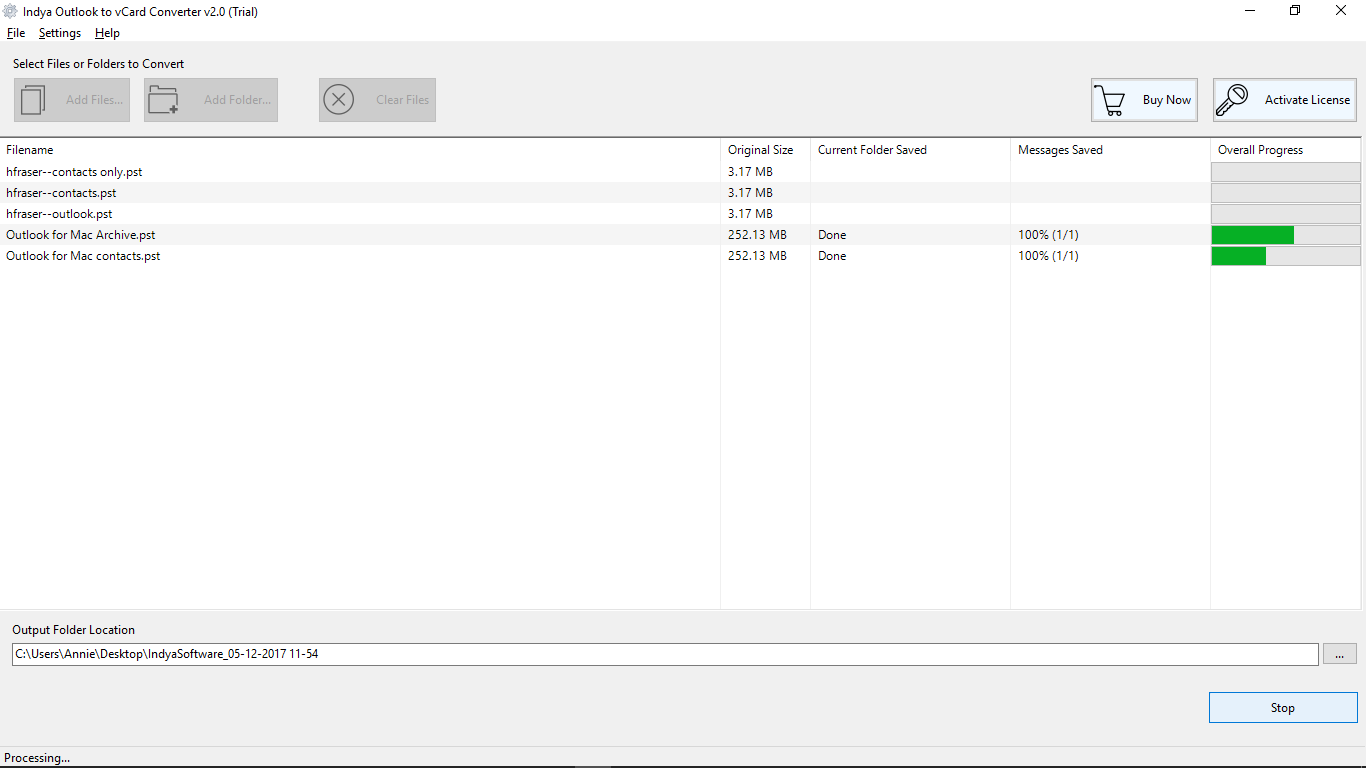Viewport: 1366px width, 768px height.
Task: Click 3.17 MB size of hfraser--contacts only.pst
Action: tap(750, 172)
